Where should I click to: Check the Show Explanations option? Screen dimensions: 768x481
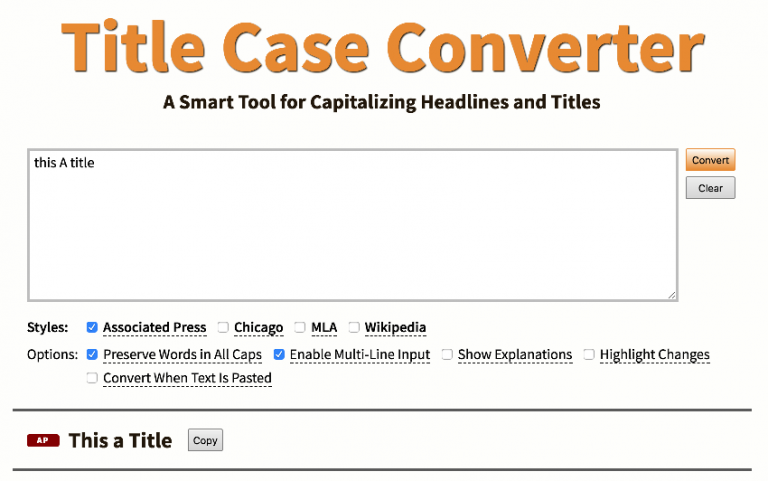click(447, 354)
